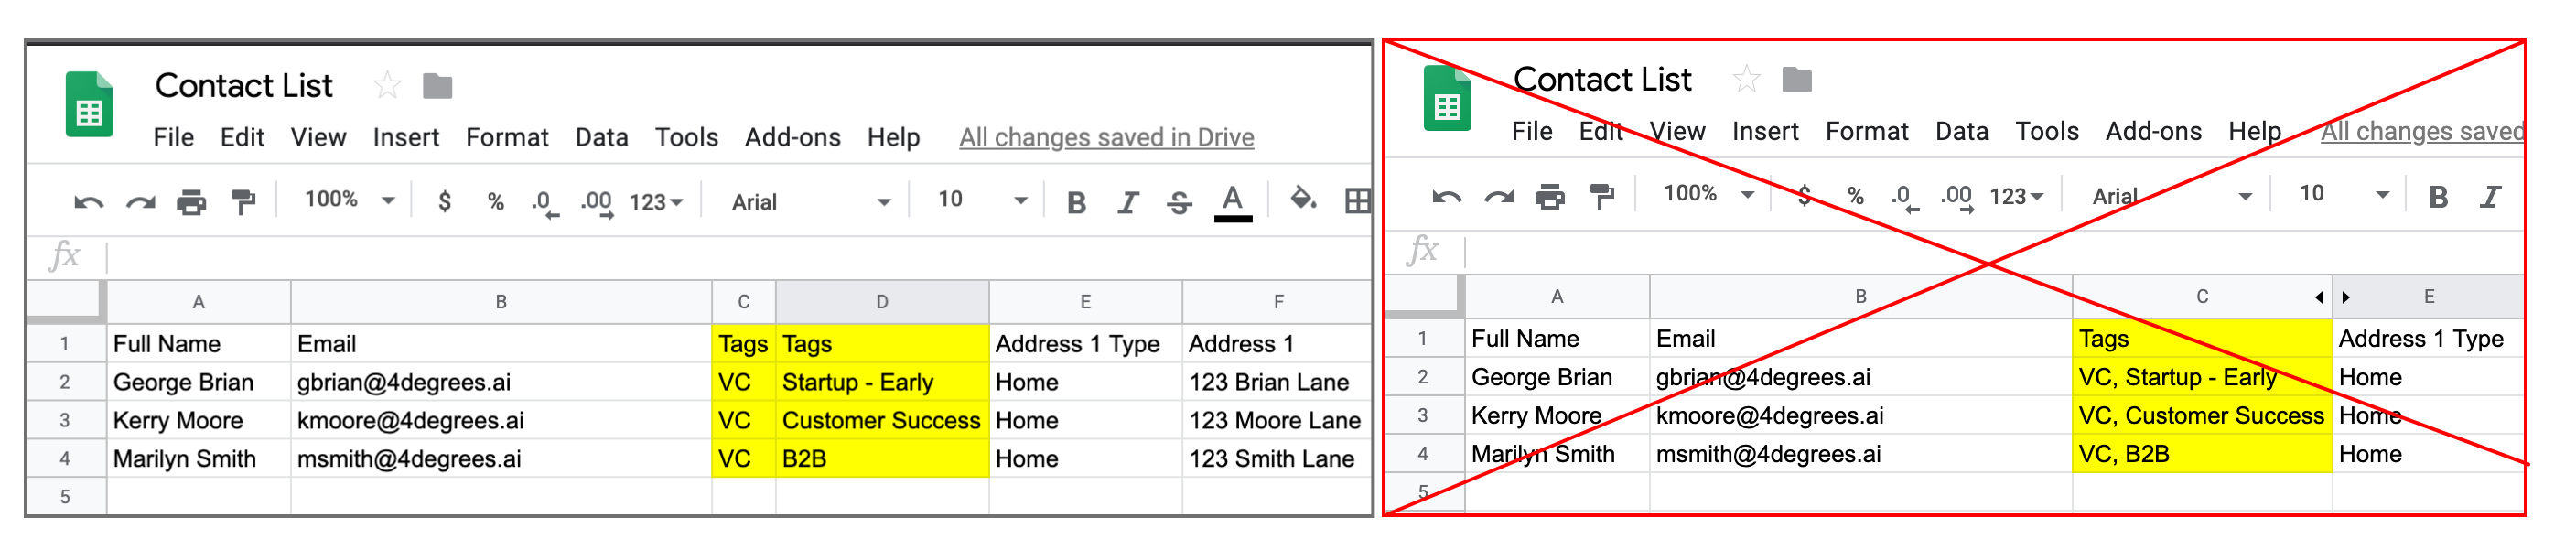Open fill color bucket in left window
The height and width of the screenshot is (550, 2576).
point(1303,199)
